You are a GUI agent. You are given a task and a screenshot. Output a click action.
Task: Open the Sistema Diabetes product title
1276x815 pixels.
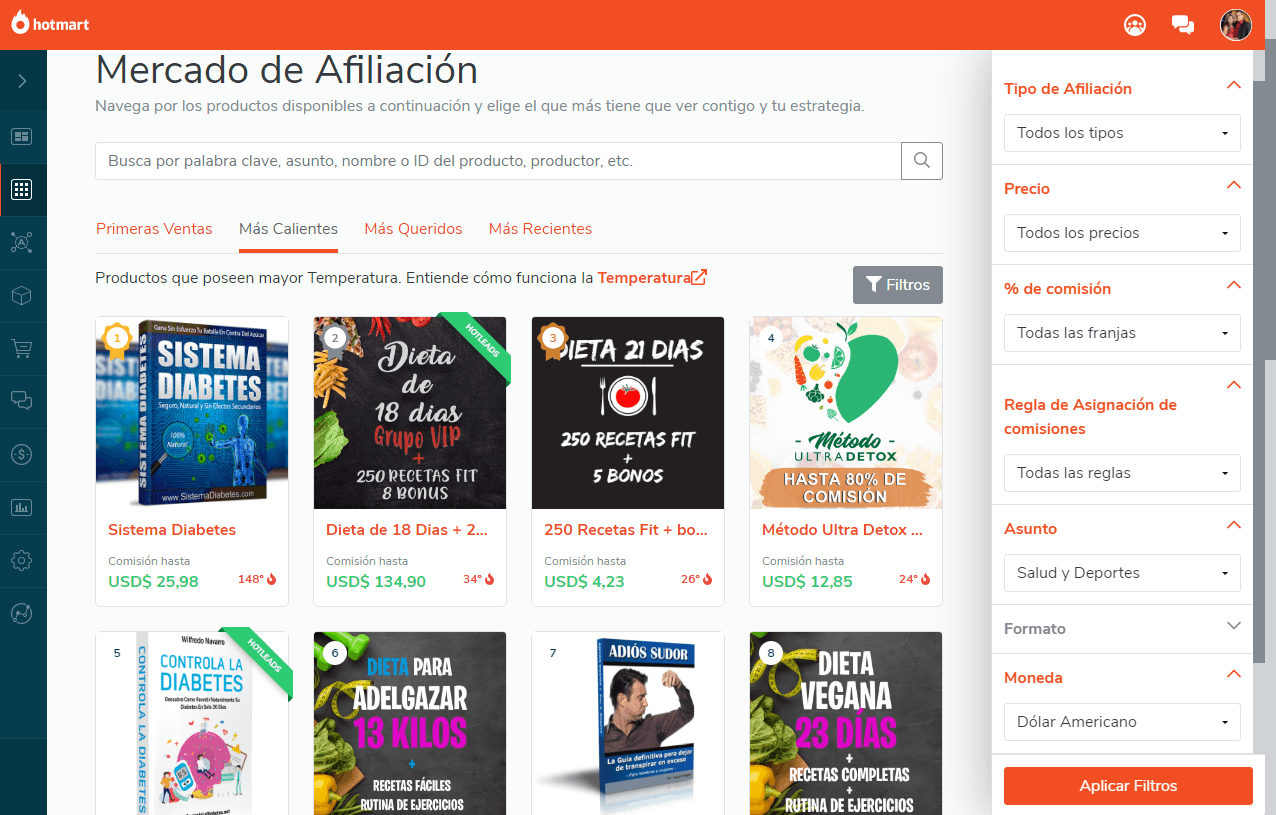(x=172, y=530)
